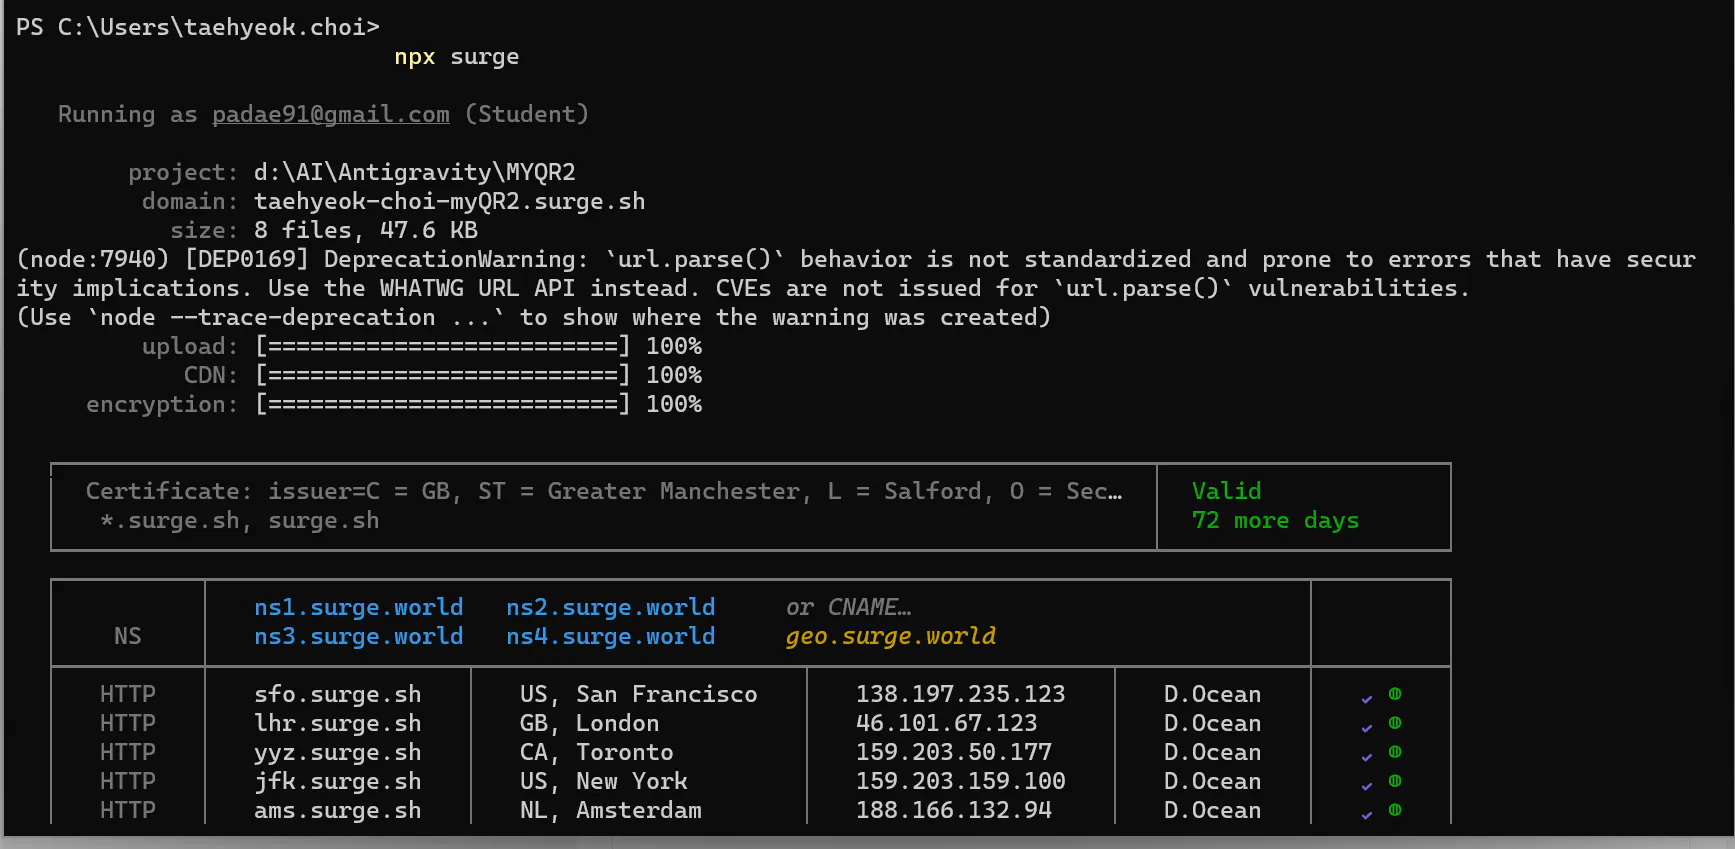The height and width of the screenshot is (849, 1735).
Task: Click the sfo.surge.sh hostname
Action: click(x=337, y=694)
